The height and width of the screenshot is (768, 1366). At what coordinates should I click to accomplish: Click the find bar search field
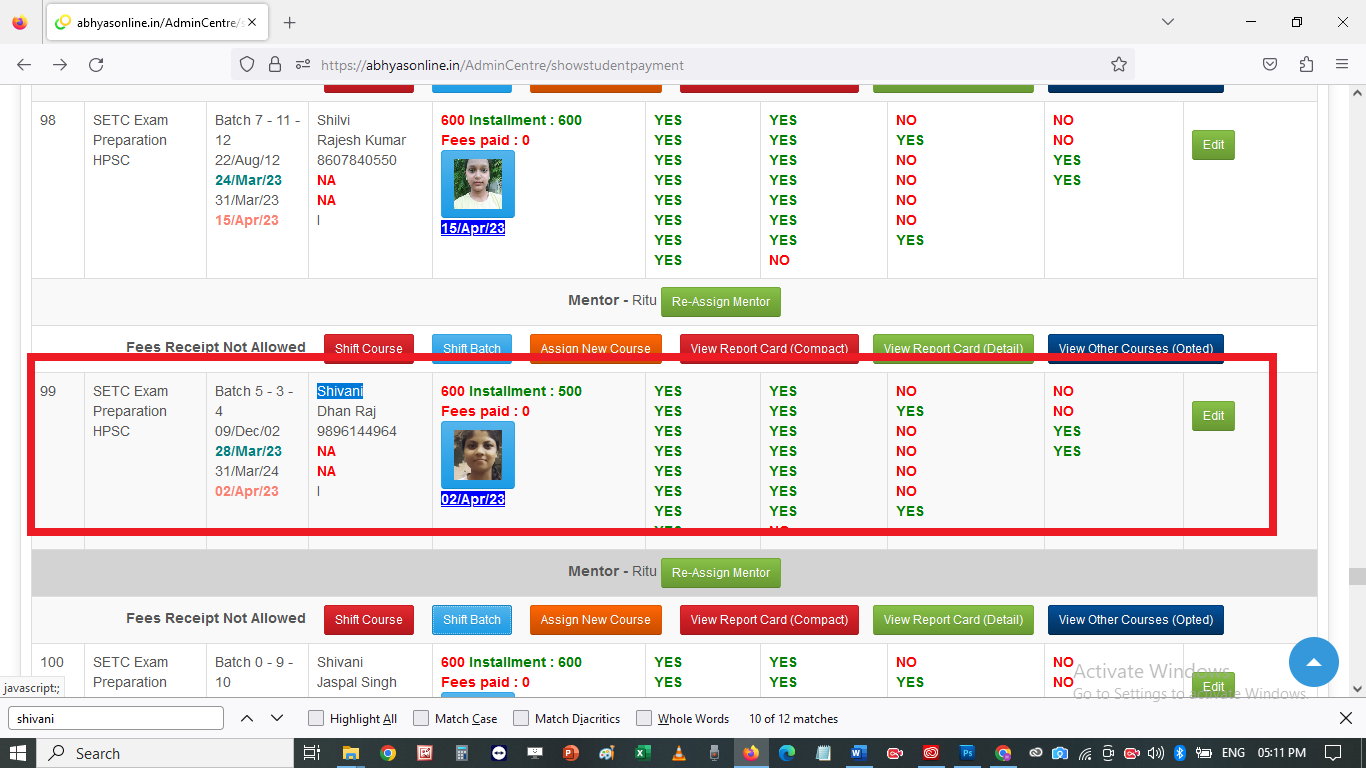(116, 718)
